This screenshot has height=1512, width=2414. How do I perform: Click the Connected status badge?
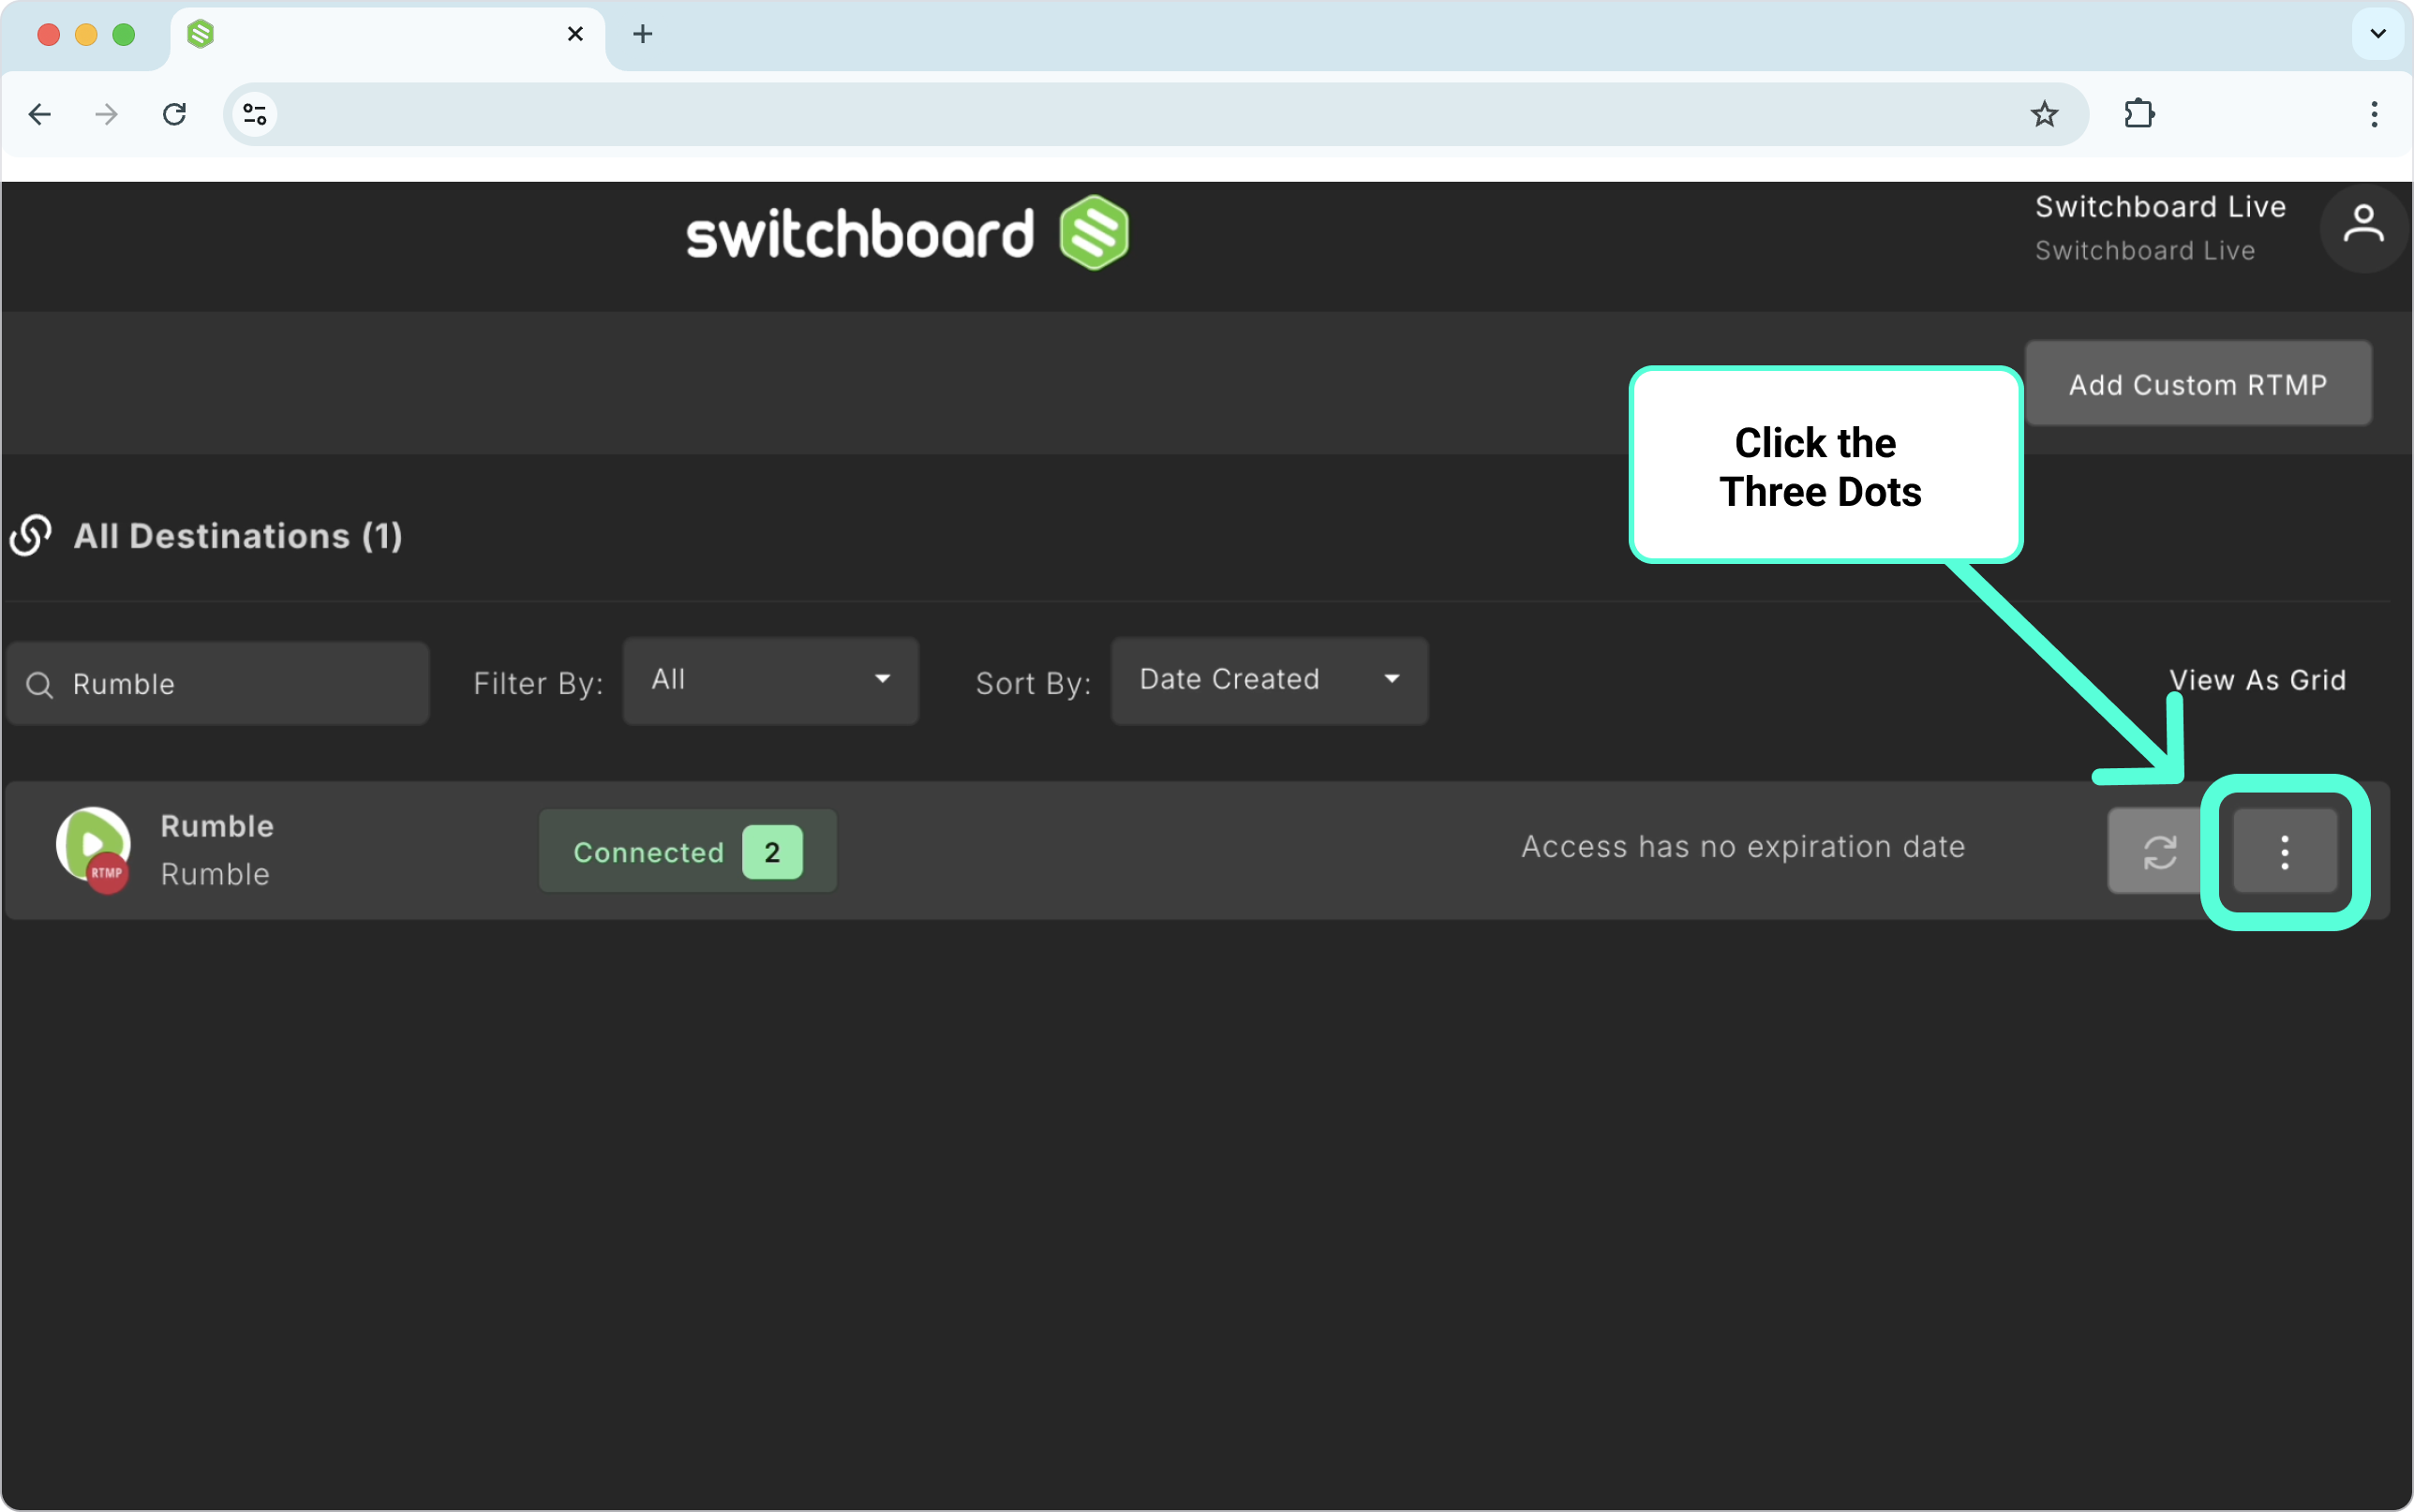click(687, 852)
